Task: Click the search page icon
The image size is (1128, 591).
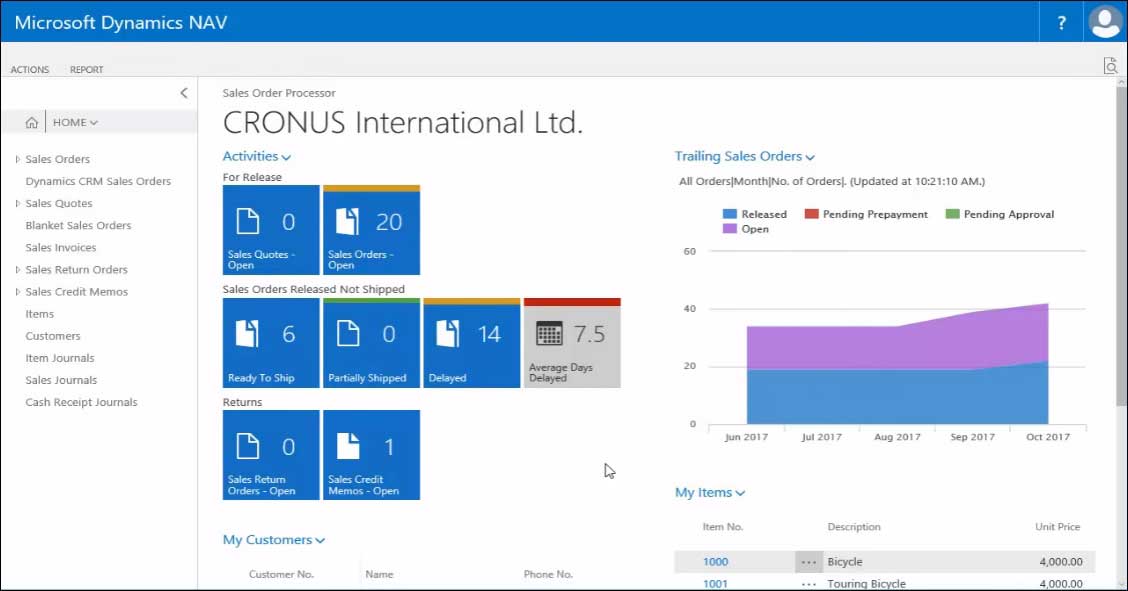Action: (x=1110, y=66)
